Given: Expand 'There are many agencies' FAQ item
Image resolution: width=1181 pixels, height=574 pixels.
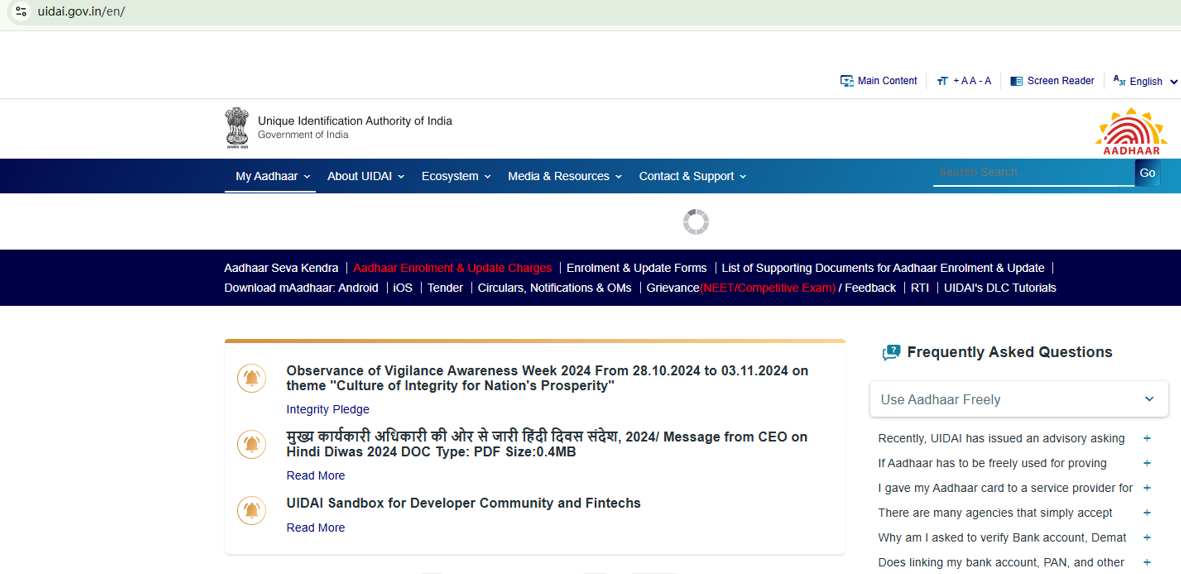Looking at the screenshot, I should point(1147,513).
